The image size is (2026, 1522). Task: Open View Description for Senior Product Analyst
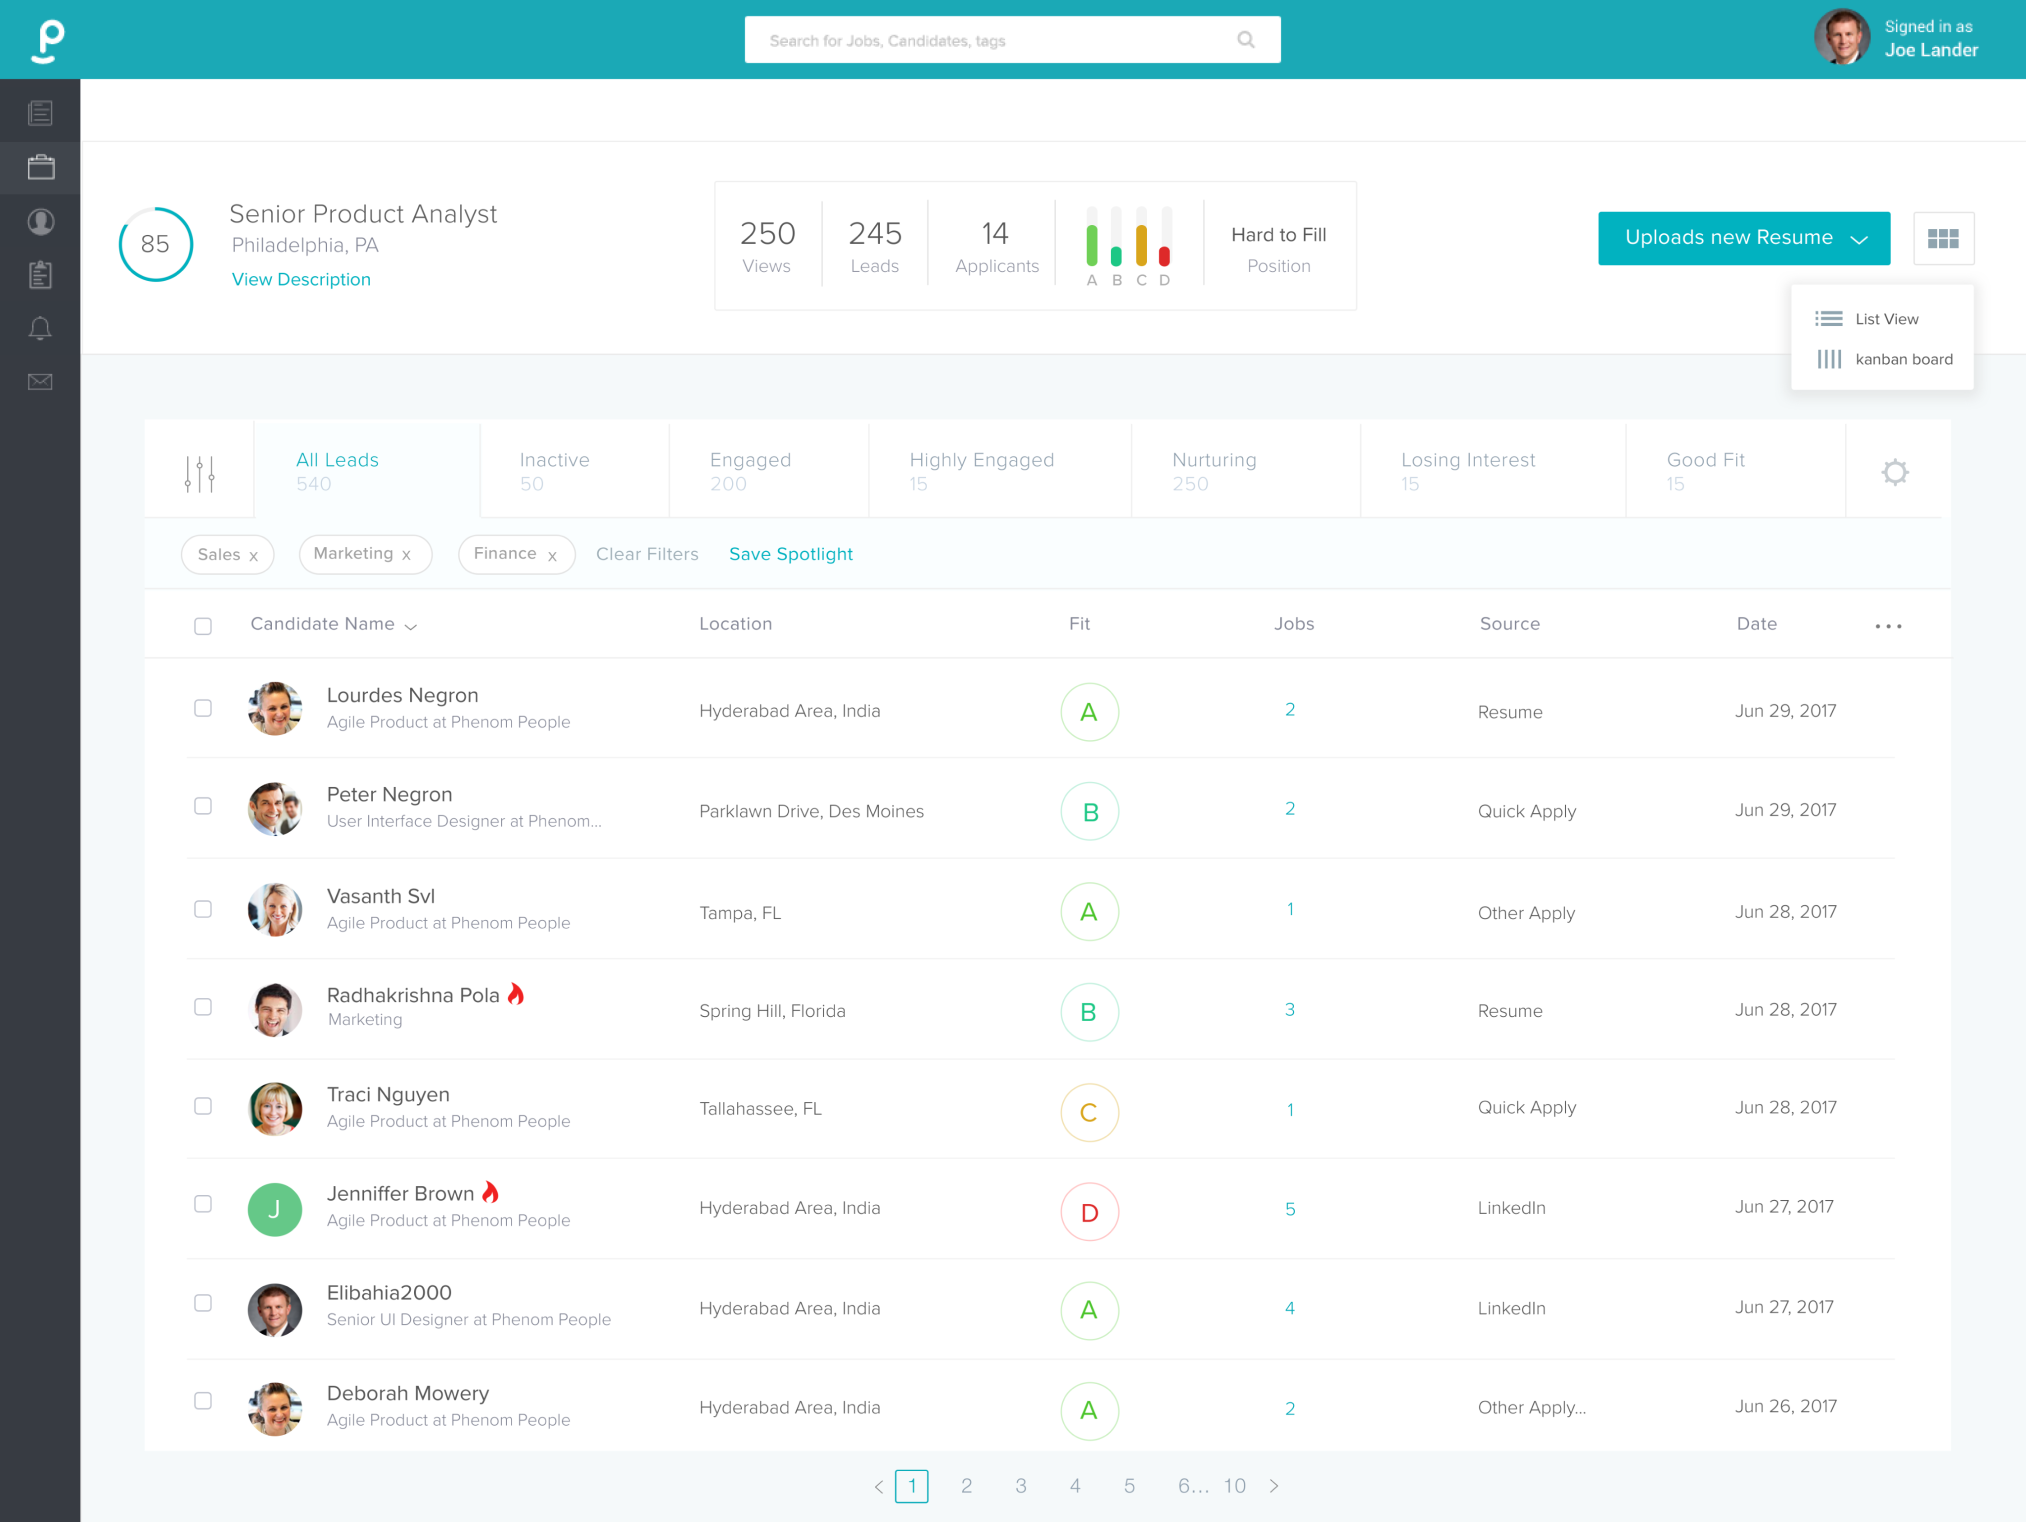tap(301, 279)
